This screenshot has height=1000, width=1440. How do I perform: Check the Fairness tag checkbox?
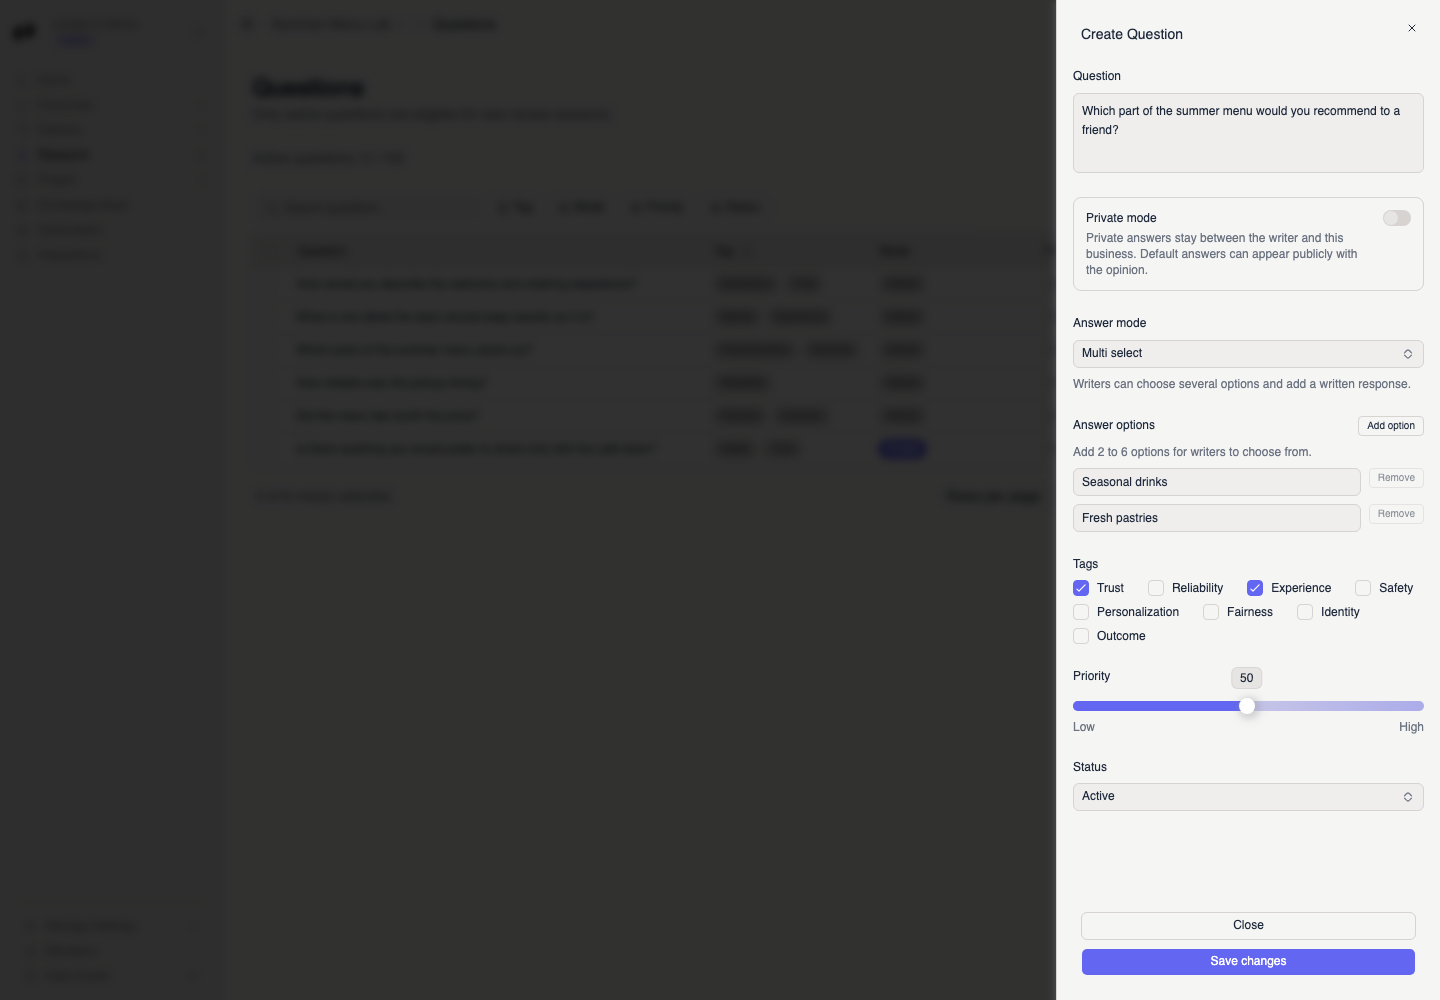1211,612
